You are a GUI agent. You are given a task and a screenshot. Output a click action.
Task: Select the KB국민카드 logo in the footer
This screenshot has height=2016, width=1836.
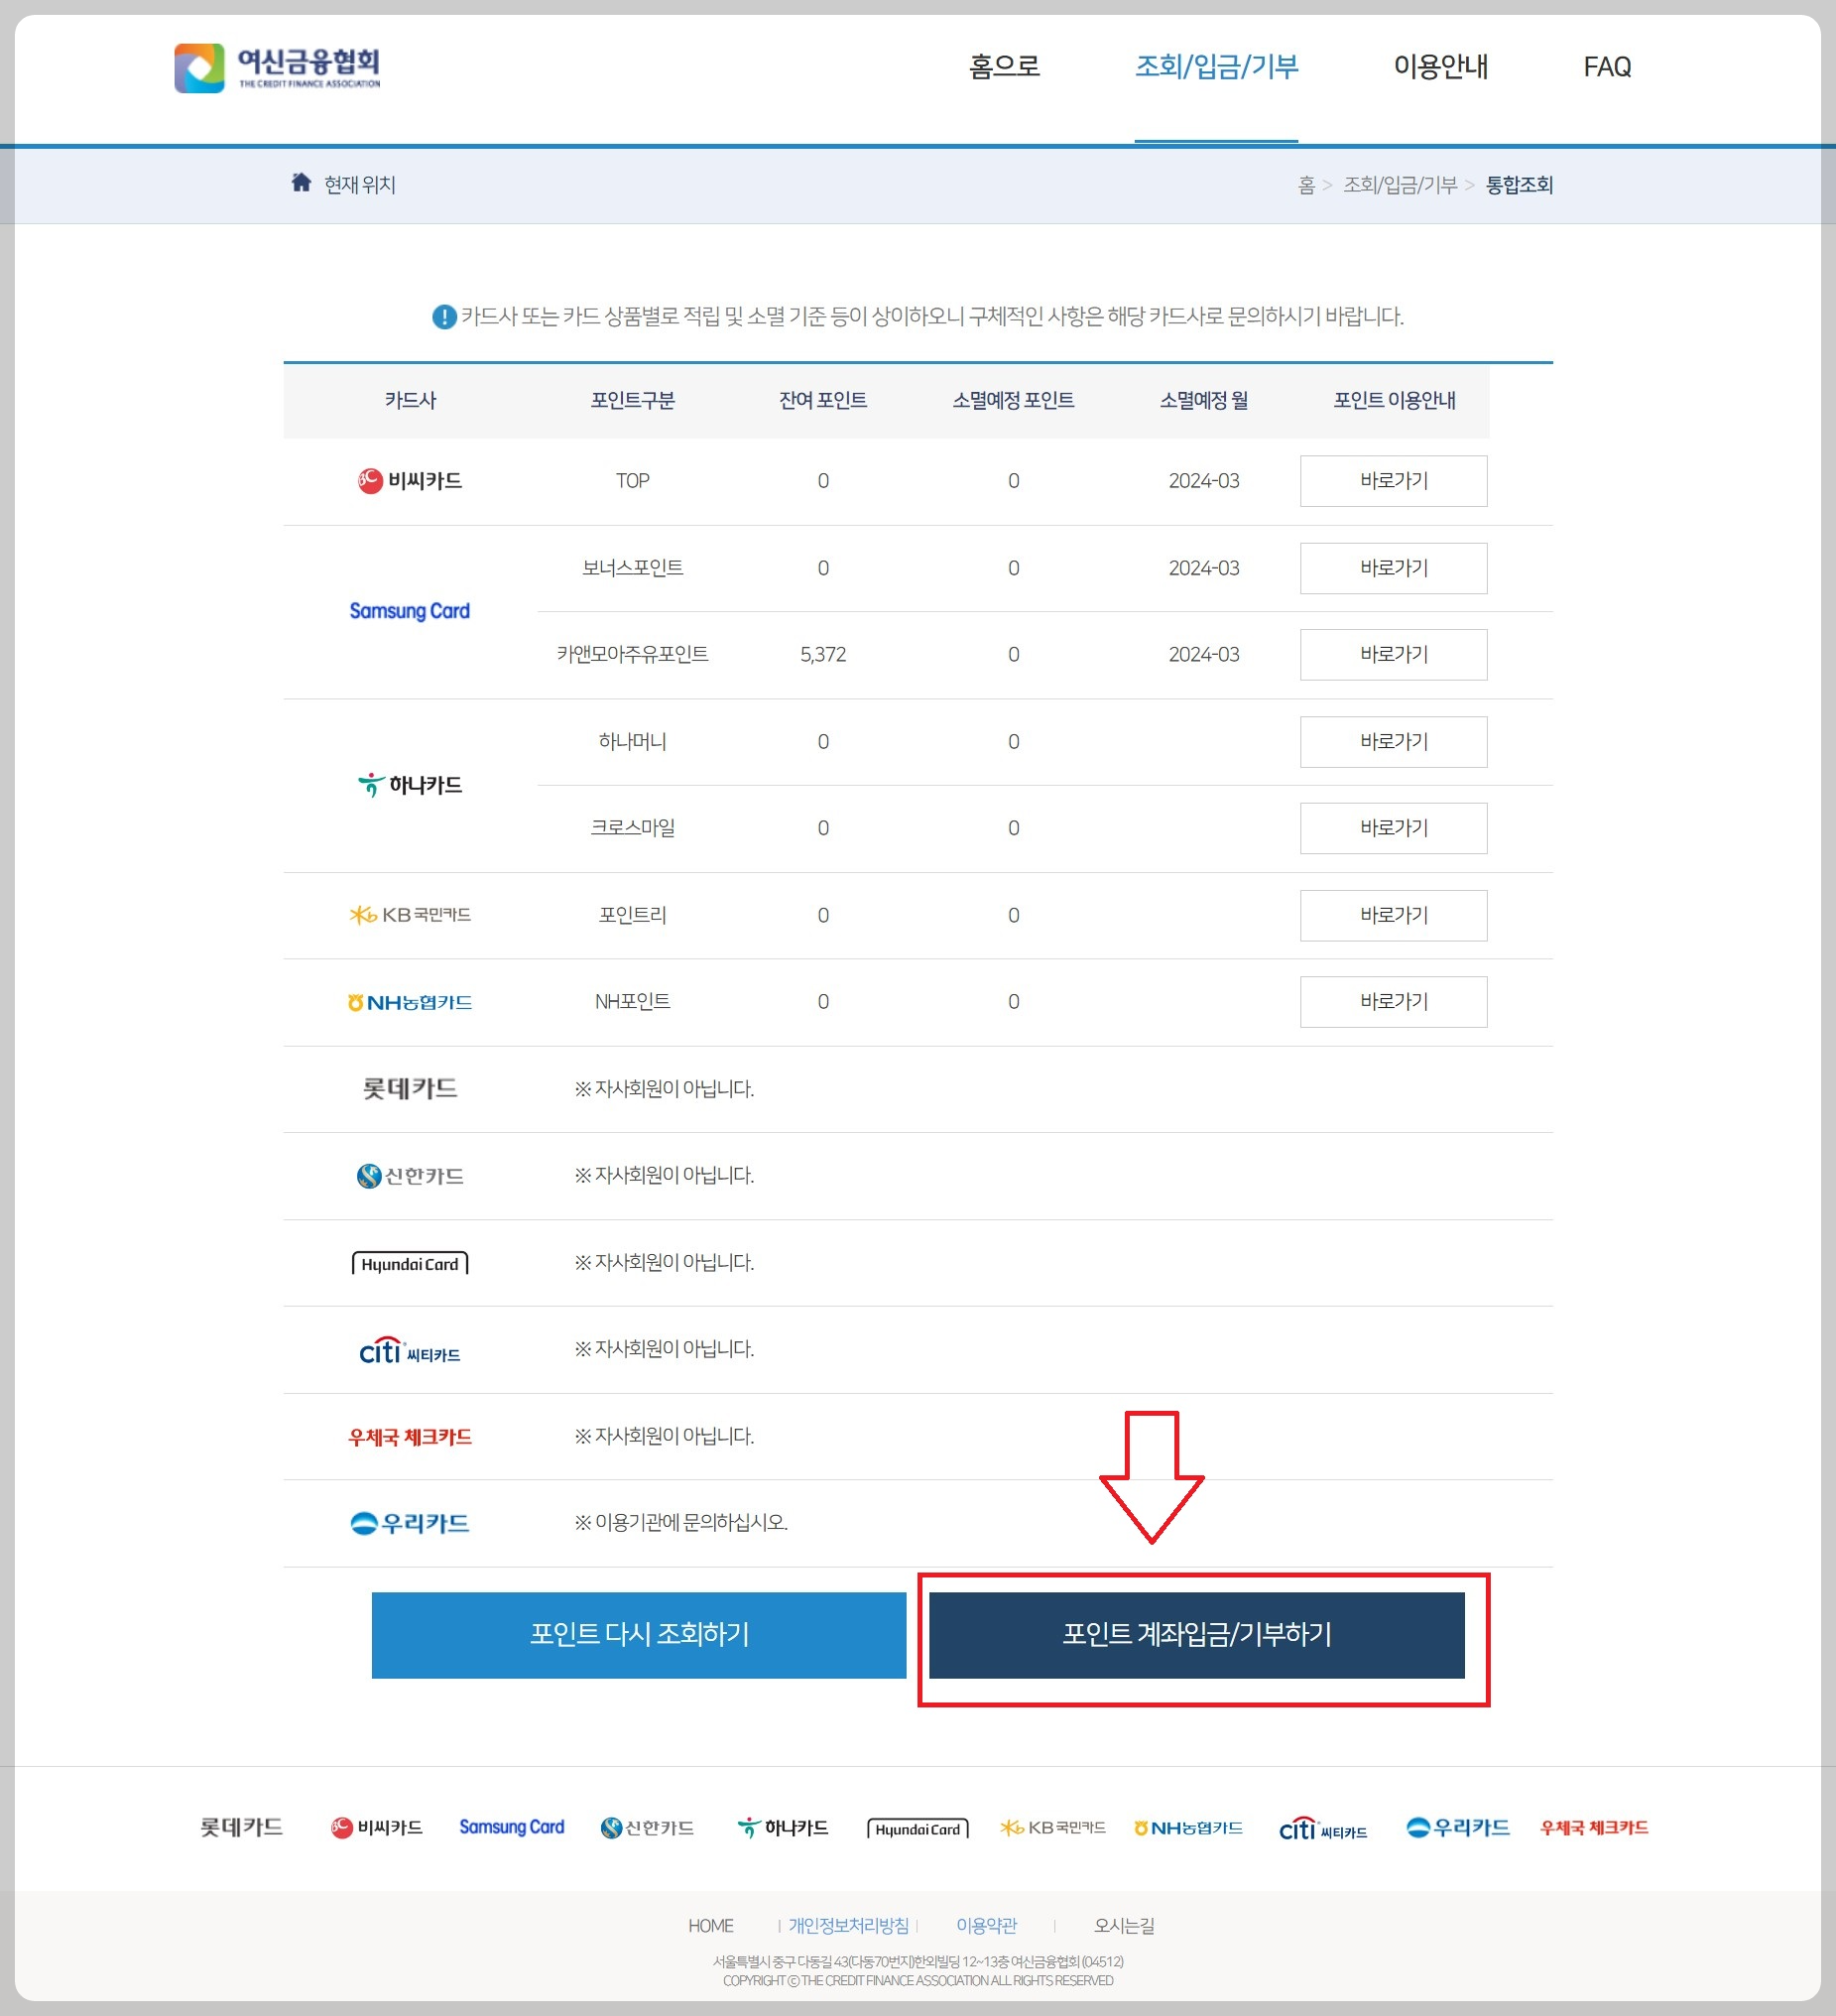[x=1052, y=1827]
